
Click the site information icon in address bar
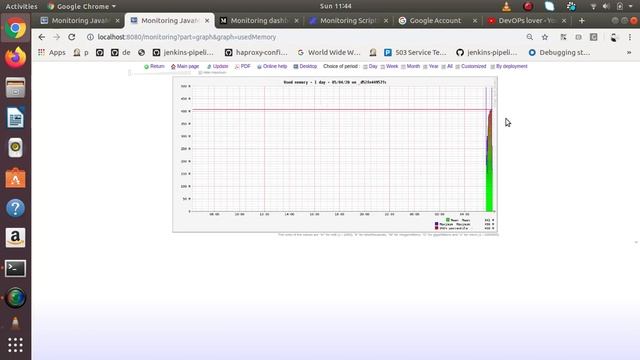tap(90, 37)
